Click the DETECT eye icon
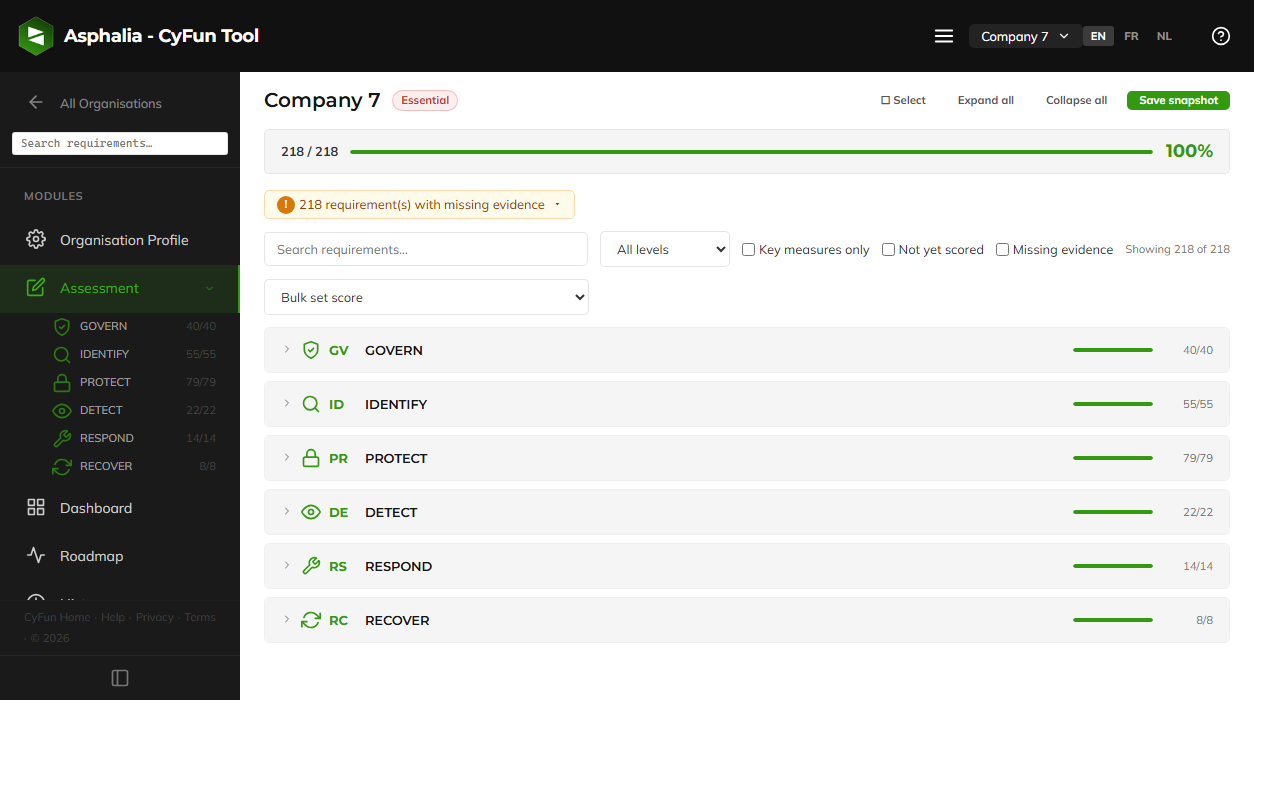1280x800 pixels. 60,409
